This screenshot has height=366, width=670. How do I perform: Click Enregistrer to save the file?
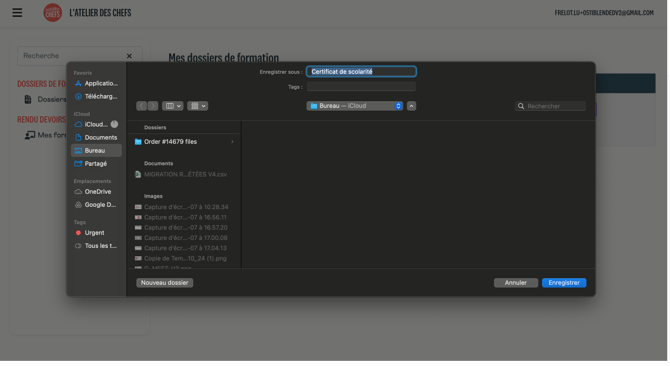click(x=565, y=283)
